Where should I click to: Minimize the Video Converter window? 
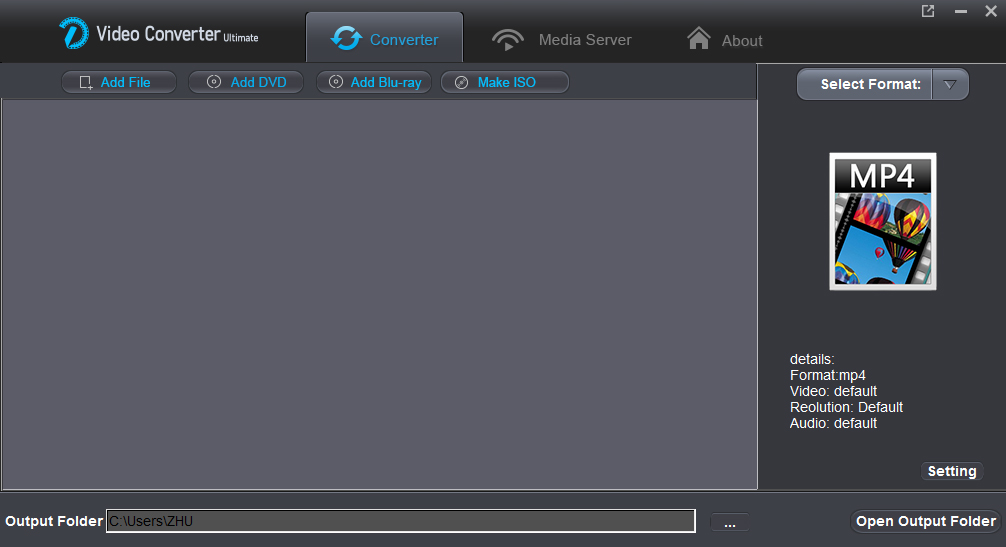[x=960, y=11]
